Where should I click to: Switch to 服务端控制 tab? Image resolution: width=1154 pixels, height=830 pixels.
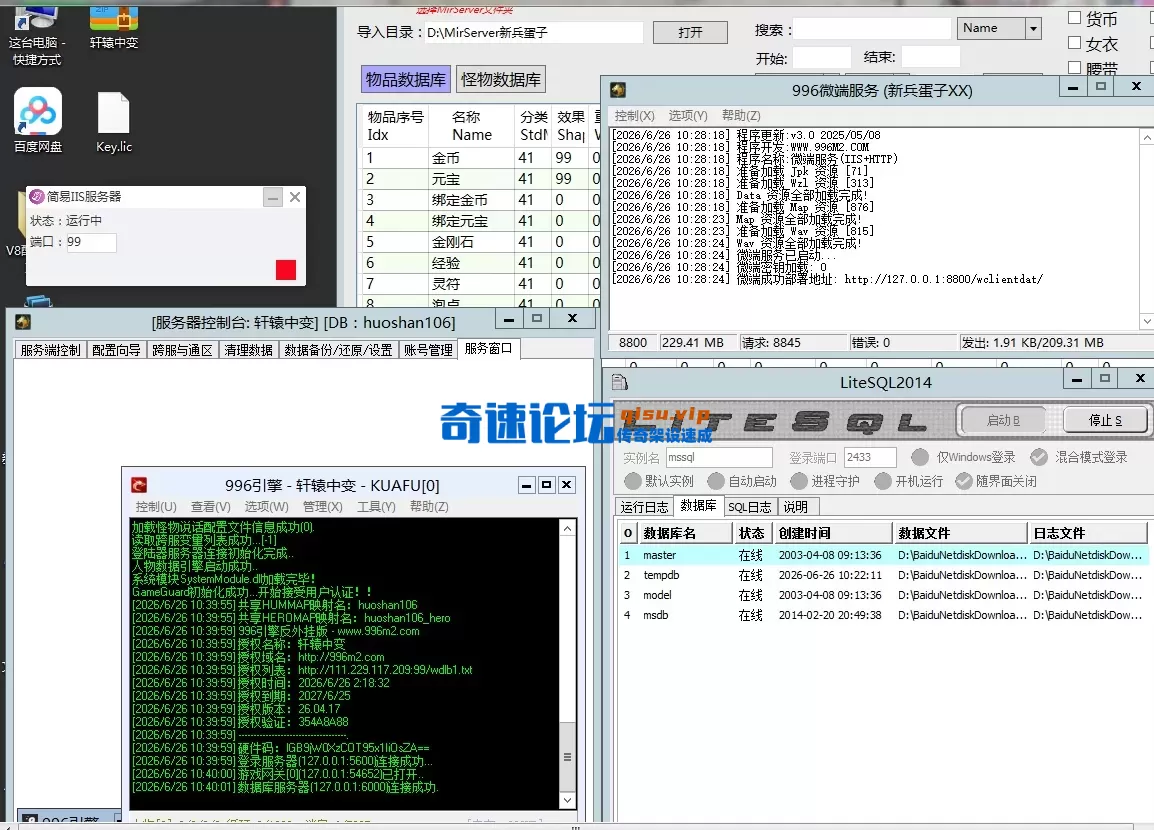(x=51, y=350)
